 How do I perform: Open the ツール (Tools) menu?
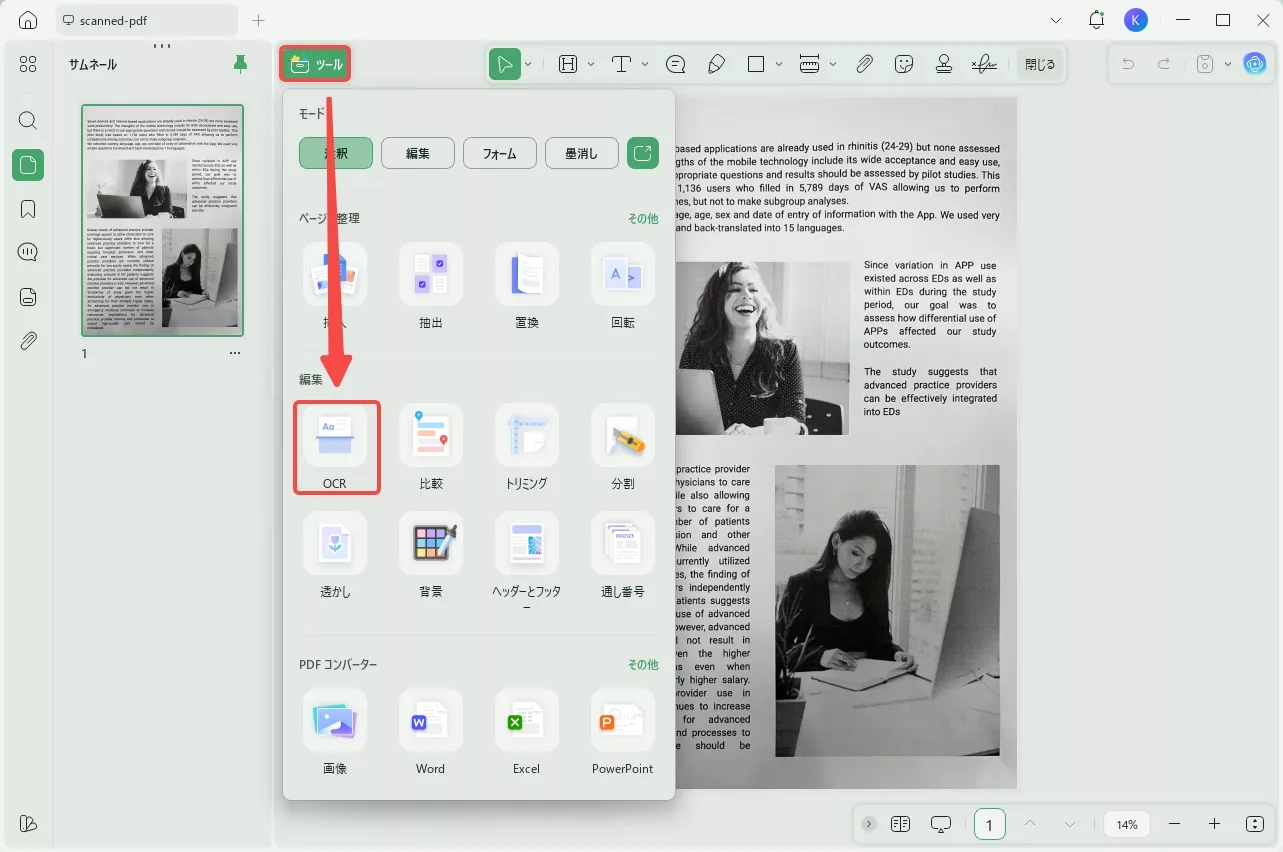[315, 62]
